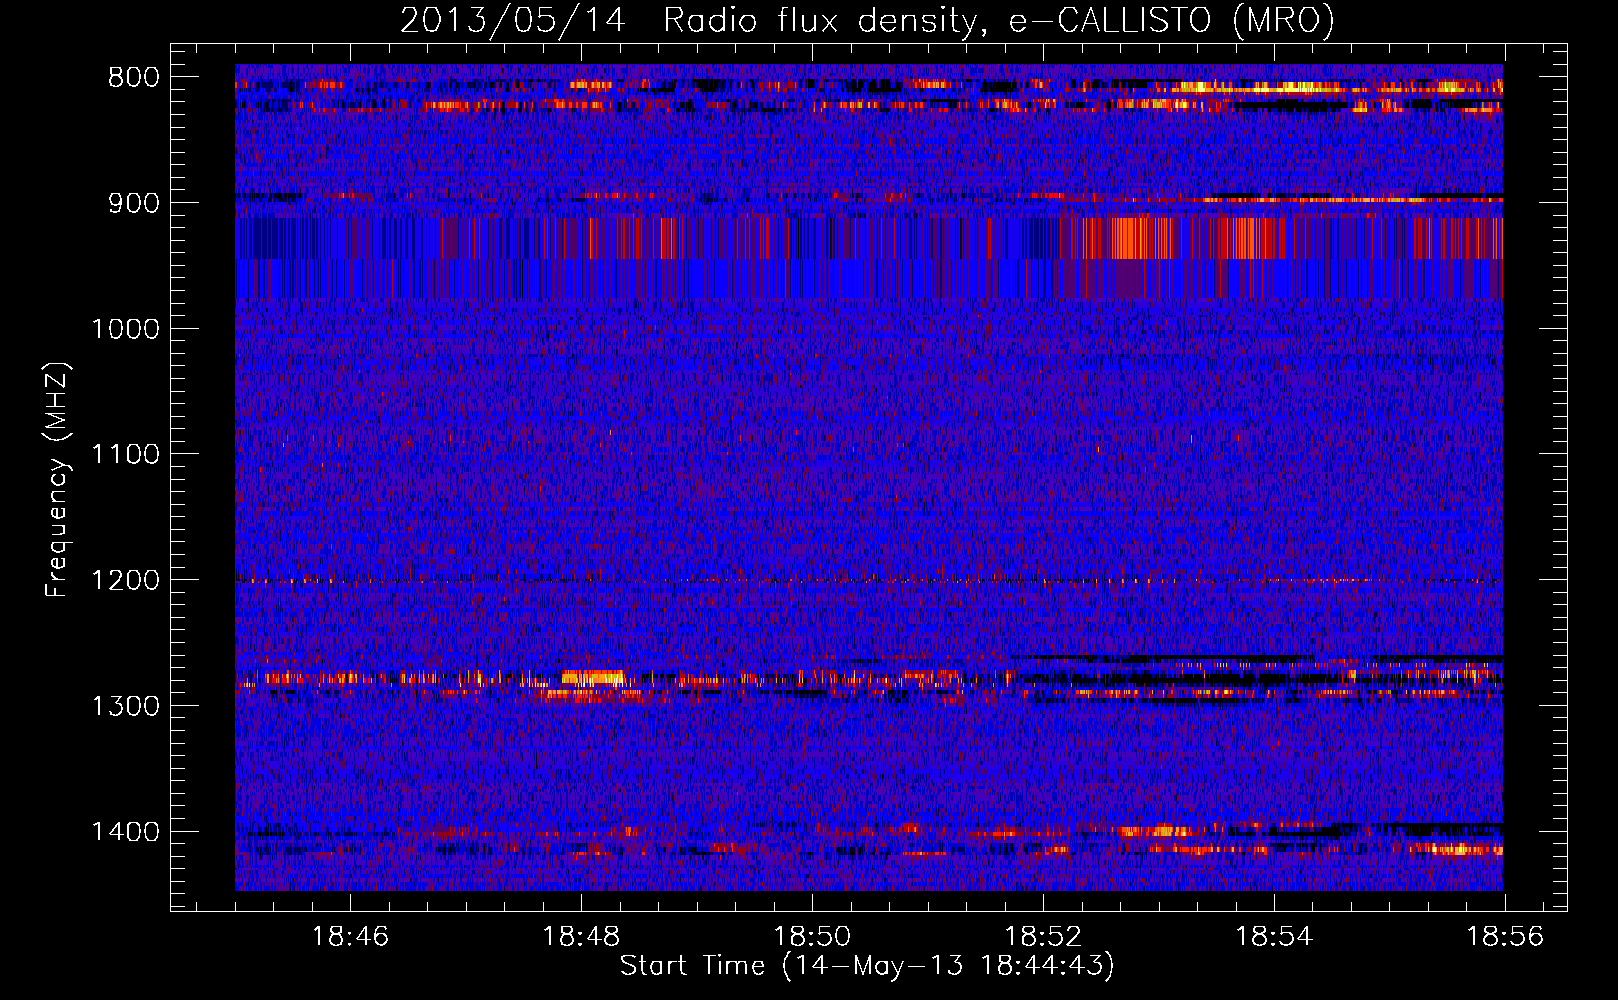The image size is (1618, 1000).
Task: Click the 900 frequency tick label
Action: point(134,203)
